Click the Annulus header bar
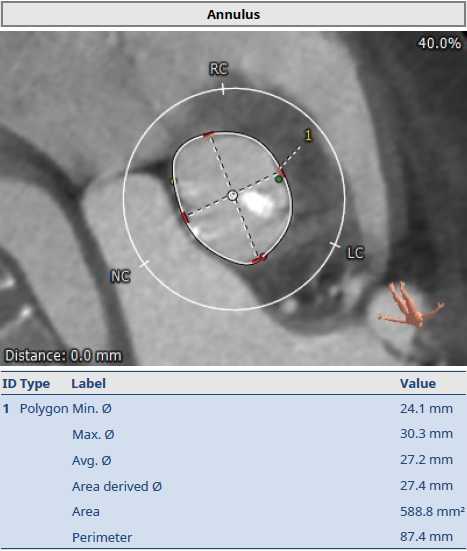 [233, 14]
